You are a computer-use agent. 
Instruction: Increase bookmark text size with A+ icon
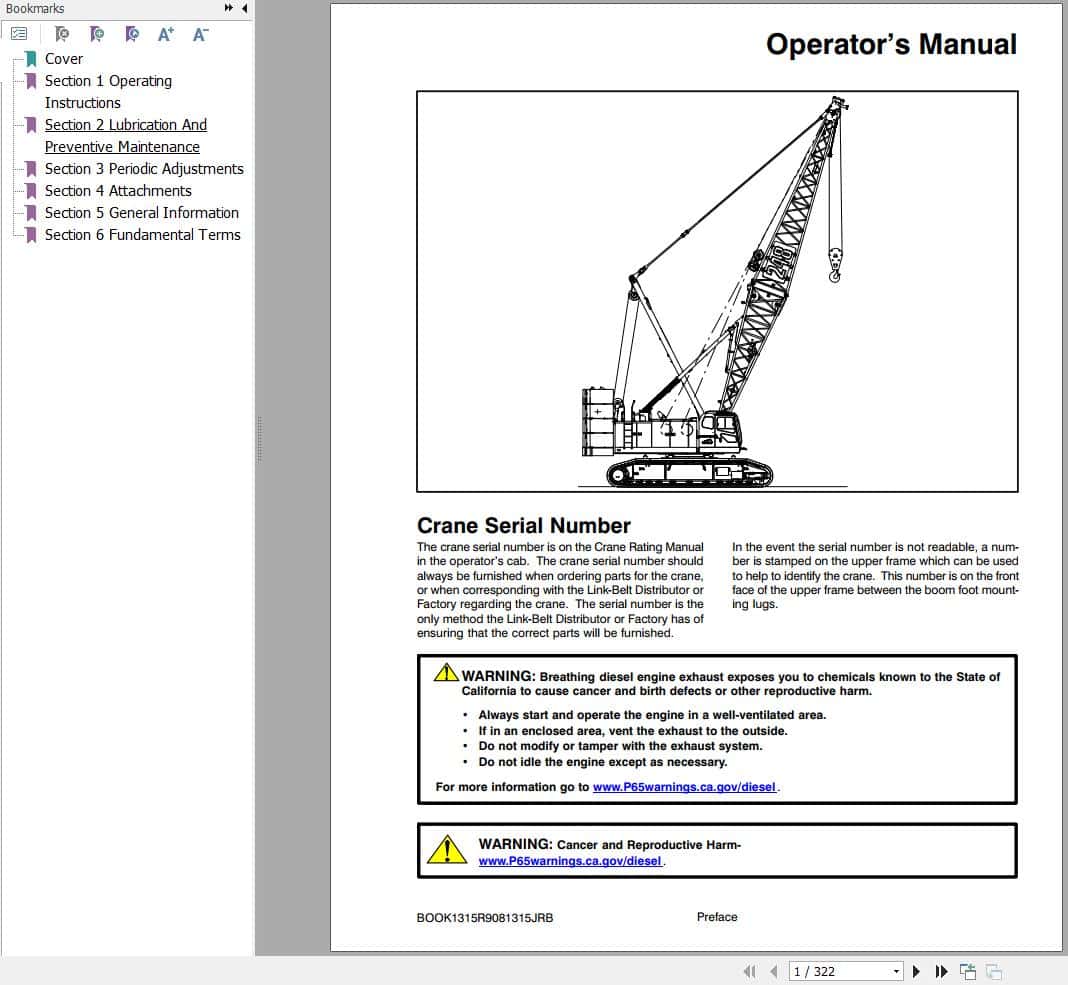pos(166,33)
